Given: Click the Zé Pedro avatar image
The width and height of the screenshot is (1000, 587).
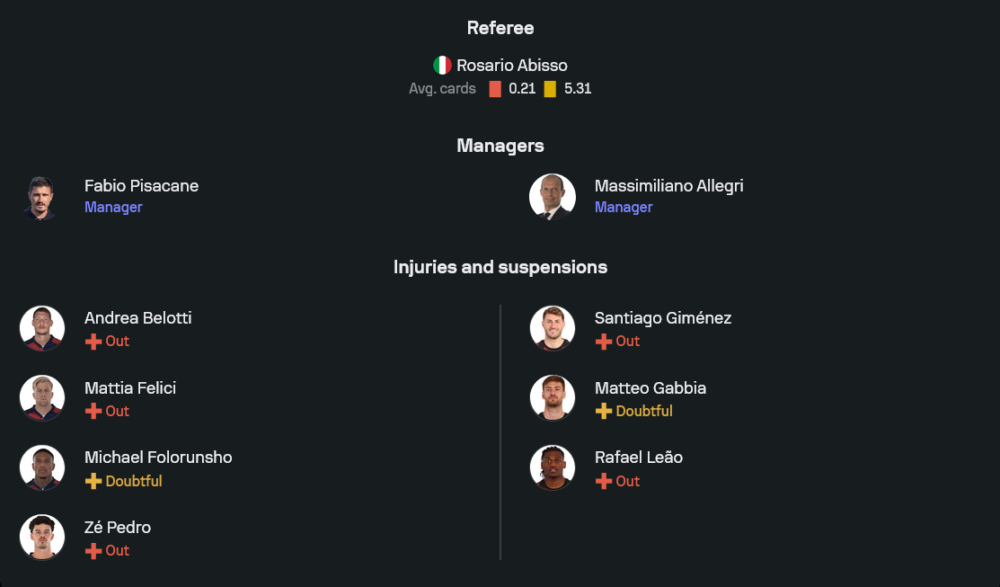Looking at the screenshot, I should pos(42,537).
